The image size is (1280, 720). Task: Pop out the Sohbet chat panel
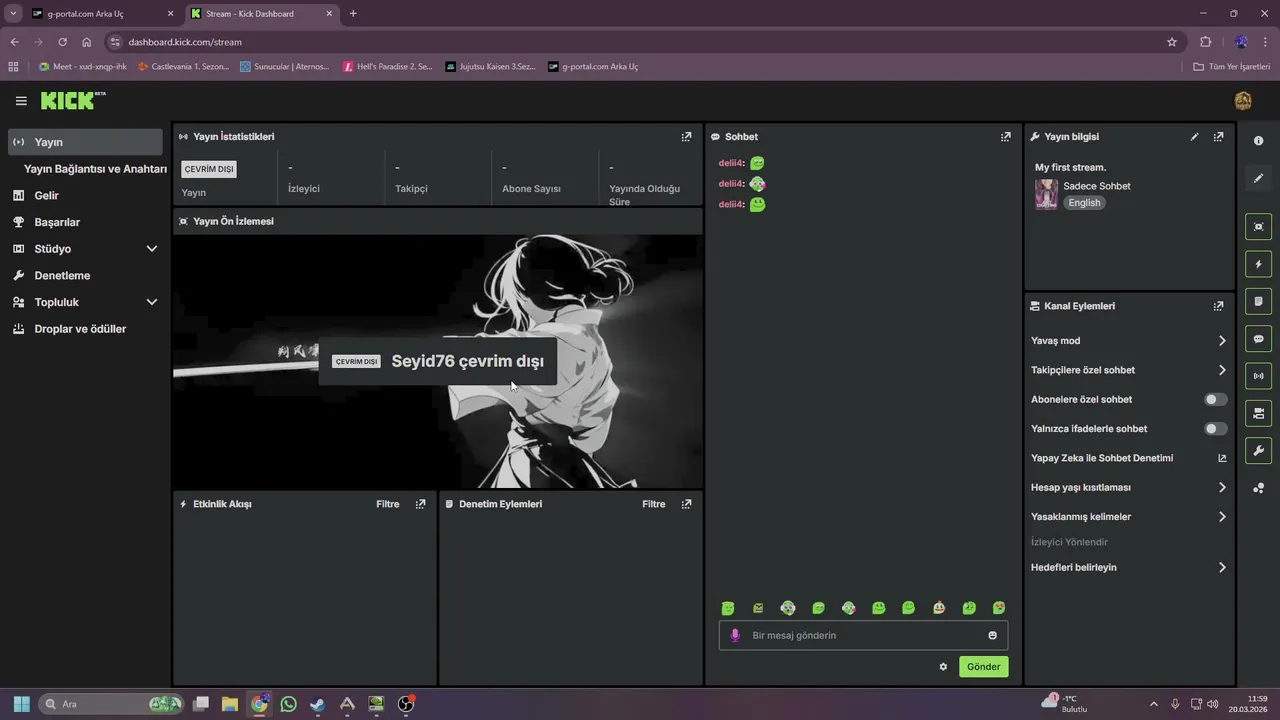pos(1006,137)
